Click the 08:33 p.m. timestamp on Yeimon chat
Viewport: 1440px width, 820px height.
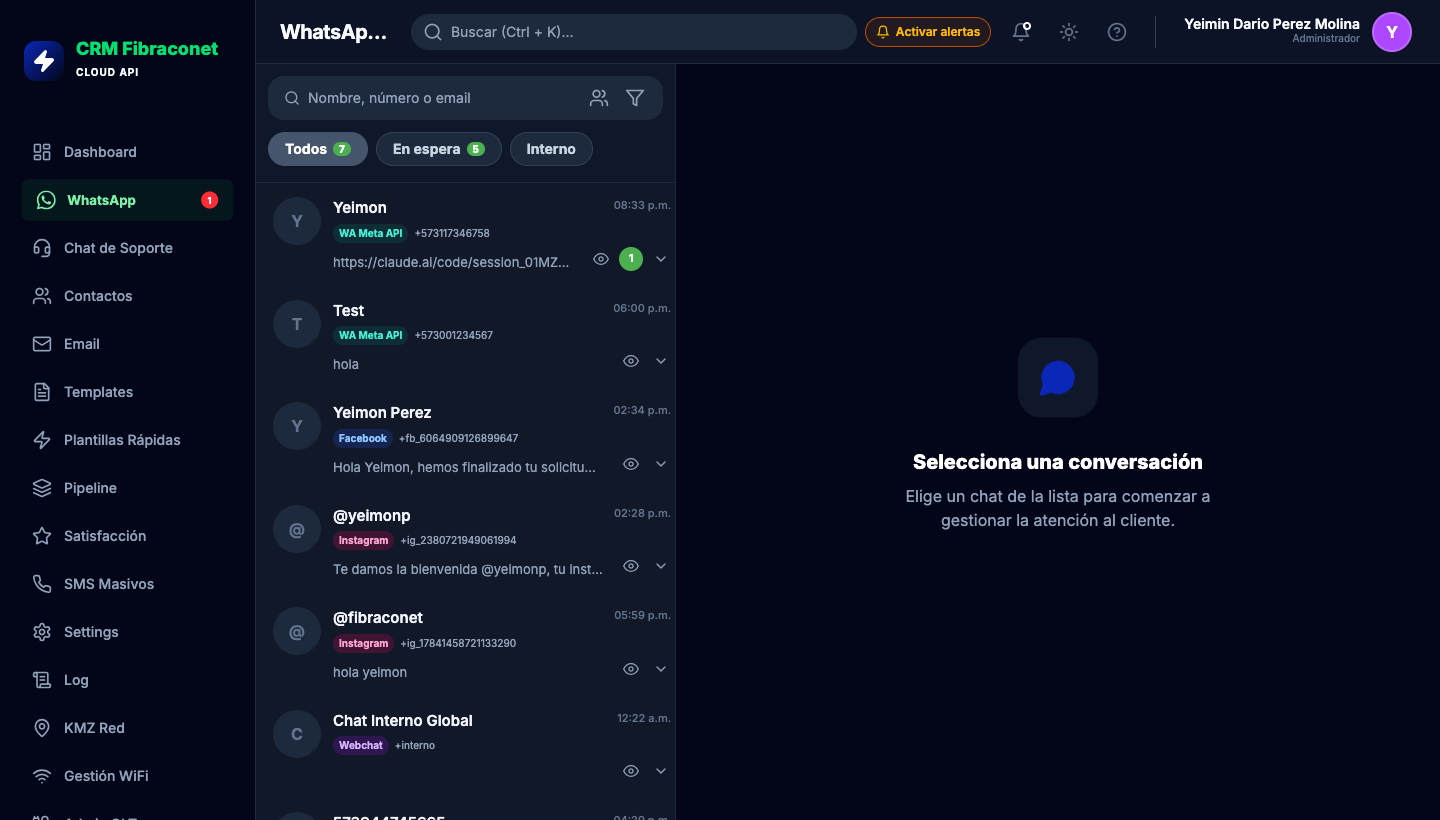pyautogui.click(x=642, y=205)
